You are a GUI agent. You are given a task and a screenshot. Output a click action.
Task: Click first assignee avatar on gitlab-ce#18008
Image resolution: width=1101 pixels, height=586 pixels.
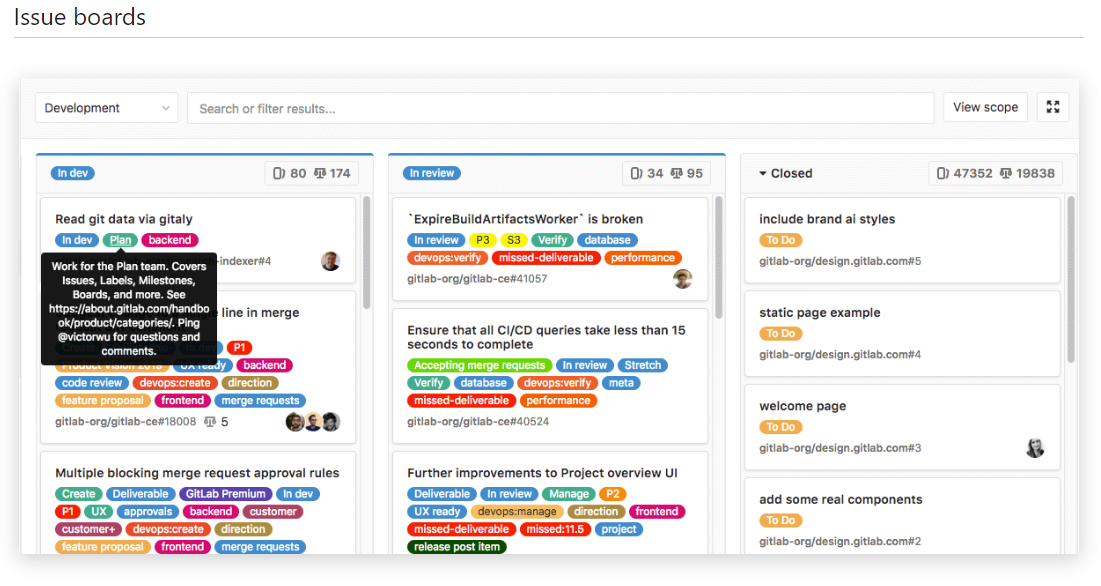[295, 422]
